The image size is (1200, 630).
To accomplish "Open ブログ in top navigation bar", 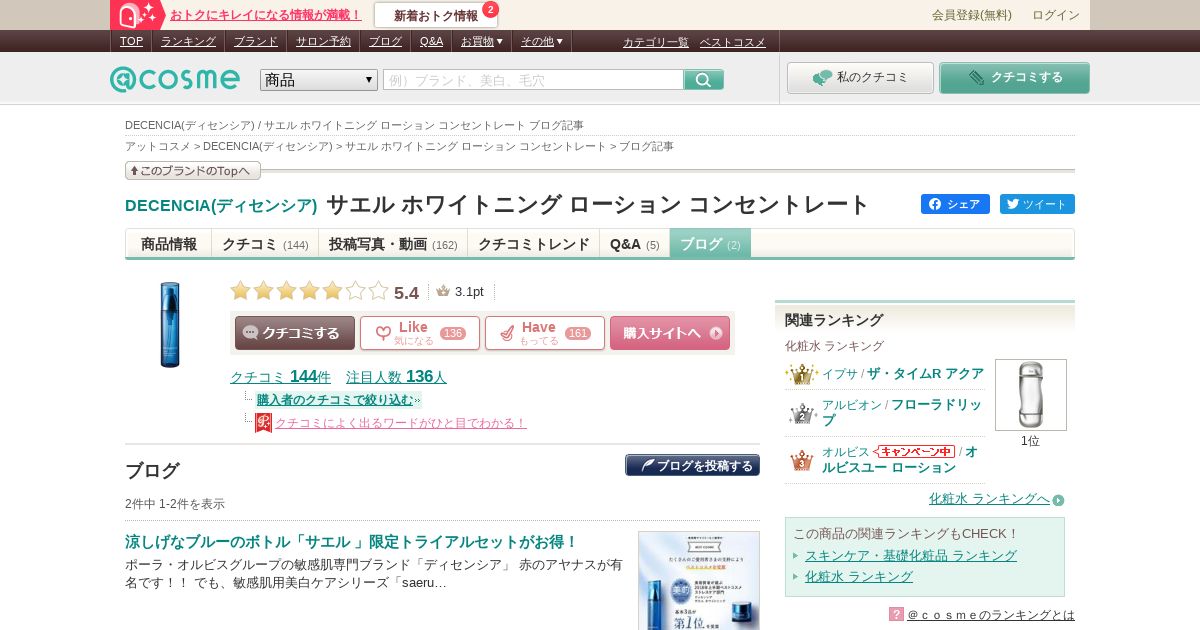I will (385, 41).
